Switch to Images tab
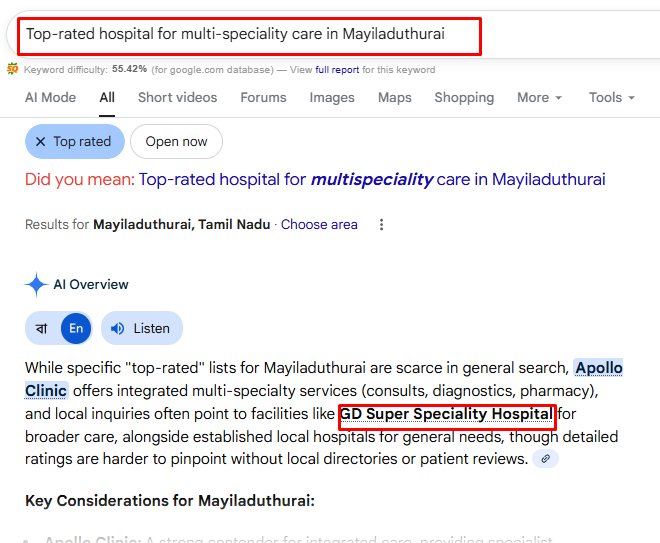 point(332,97)
